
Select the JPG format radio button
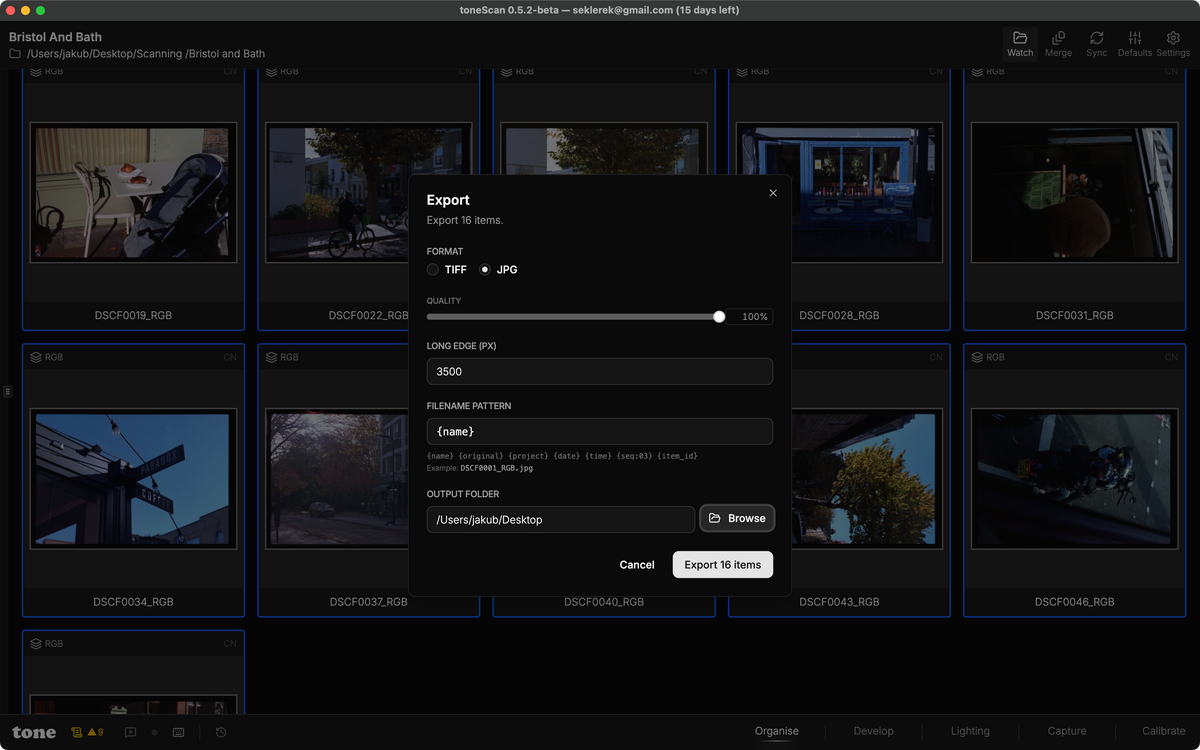(485, 270)
